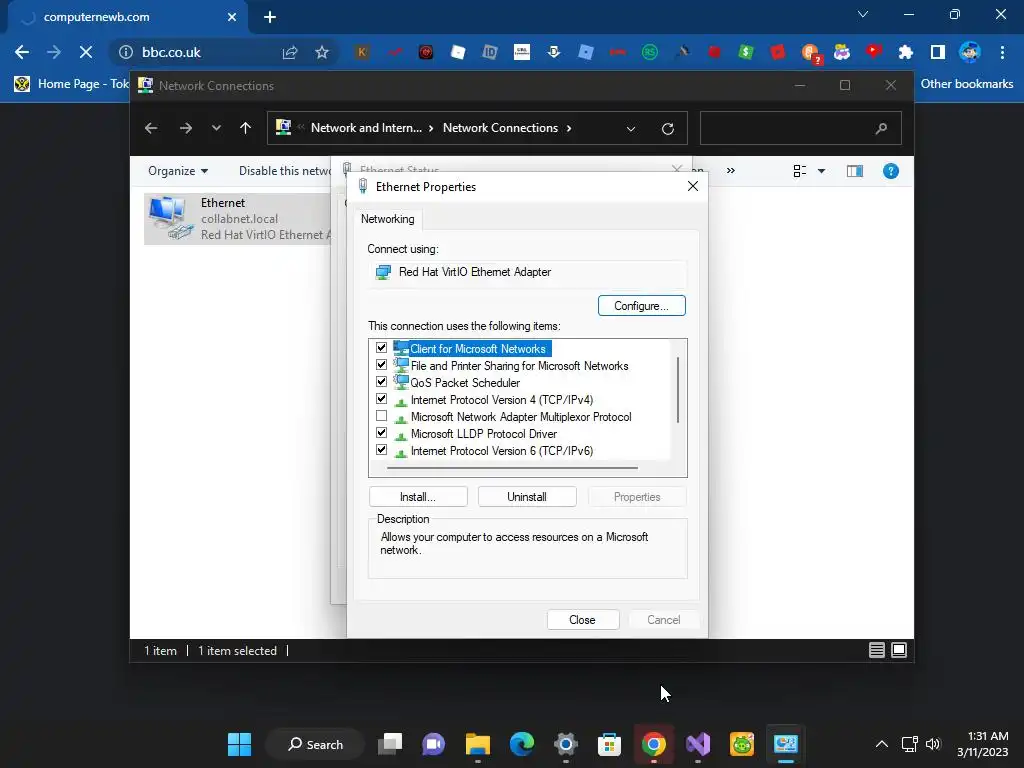Open Other bookmarks folder
Image resolution: width=1024 pixels, height=768 pixels.
[967, 84]
